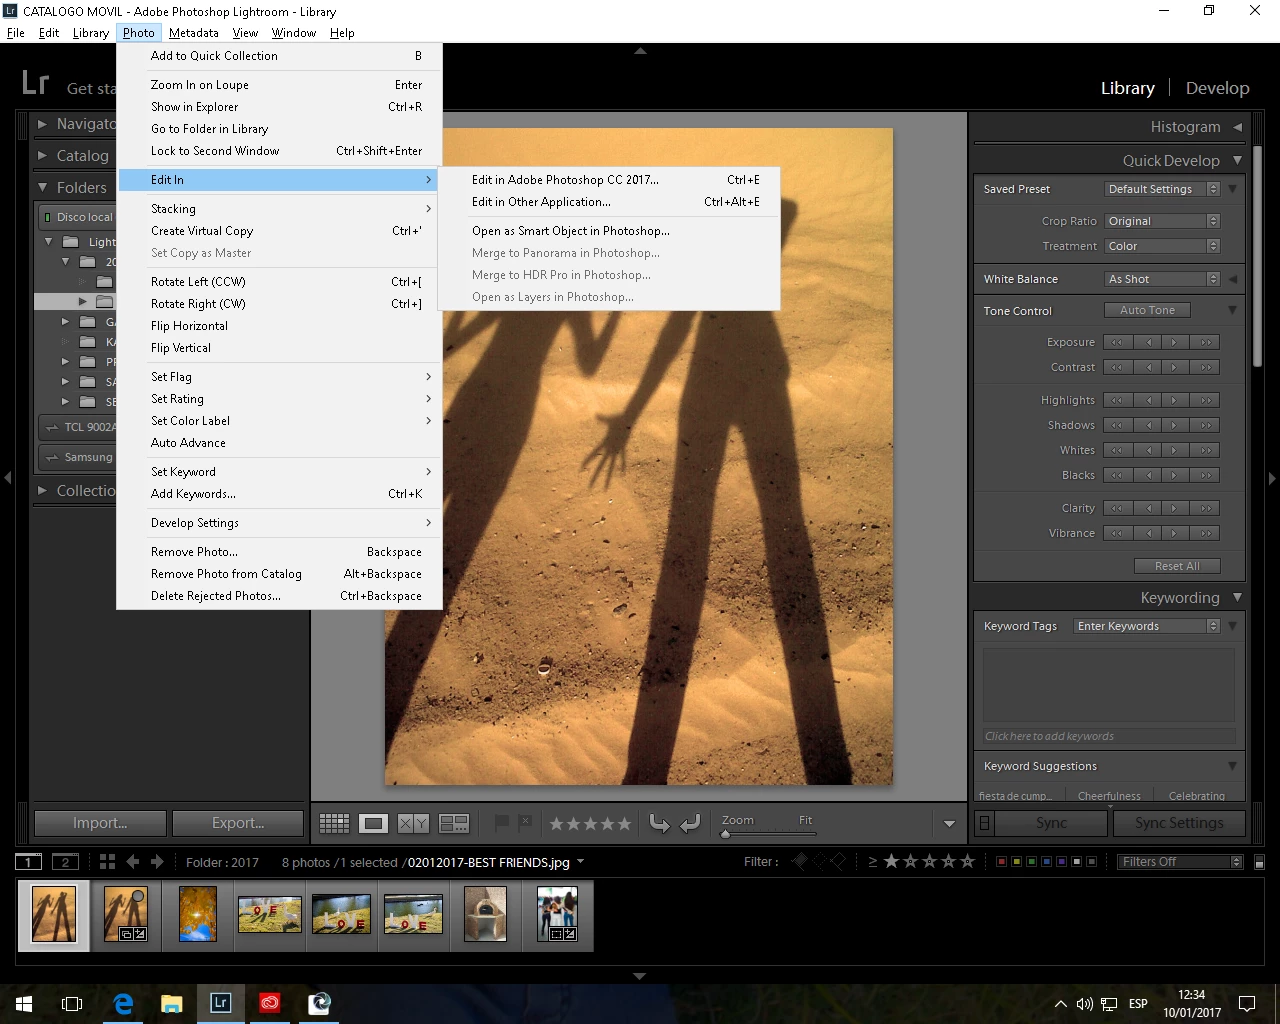The image size is (1280, 1024).
Task: Switch to Grid view in the toolbar
Action: click(334, 823)
